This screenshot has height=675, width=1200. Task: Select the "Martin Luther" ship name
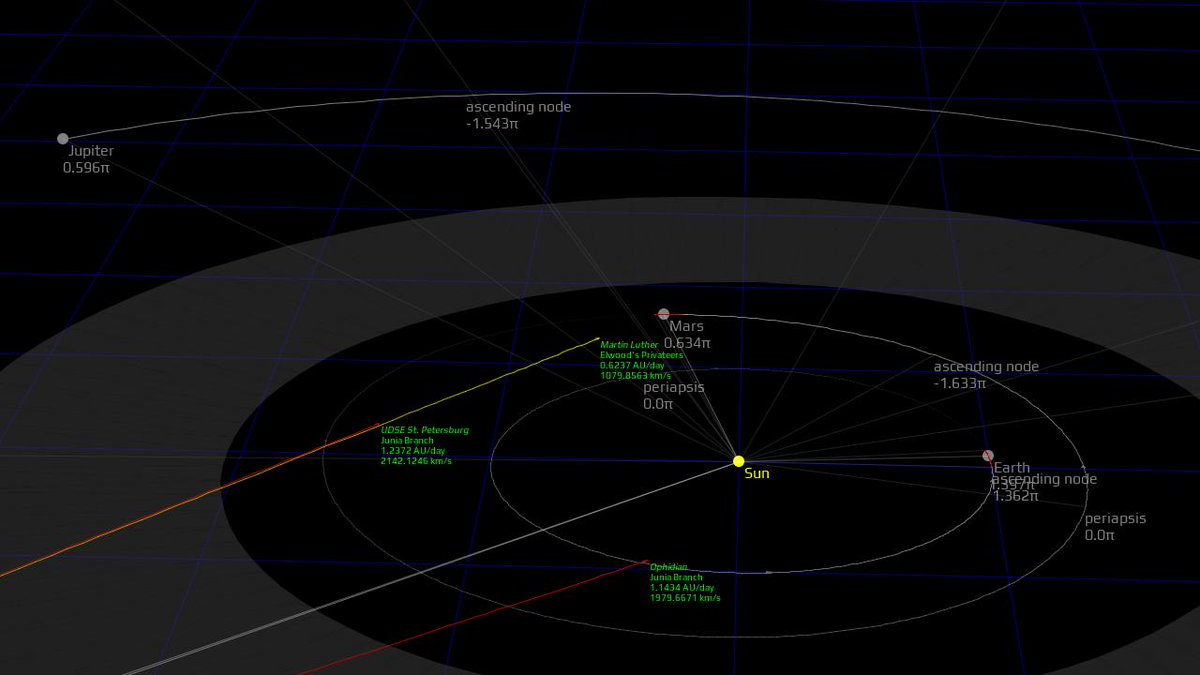click(x=630, y=345)
